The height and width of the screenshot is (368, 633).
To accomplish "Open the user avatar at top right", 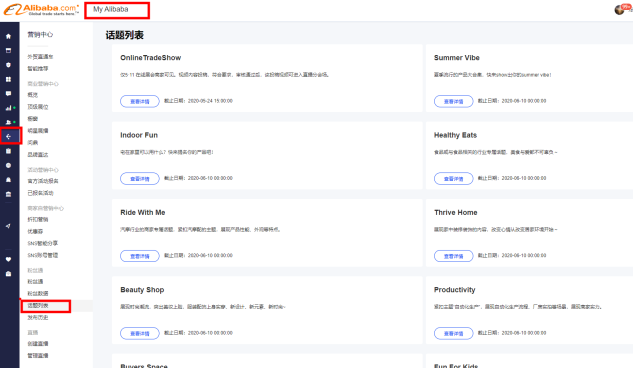I will coord(620,10).
